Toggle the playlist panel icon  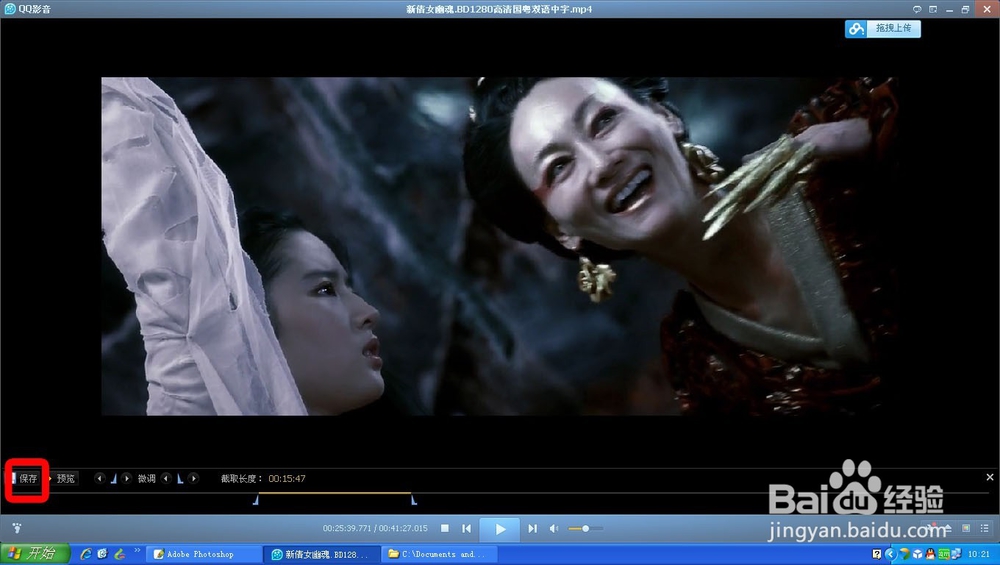click(985, 528)
